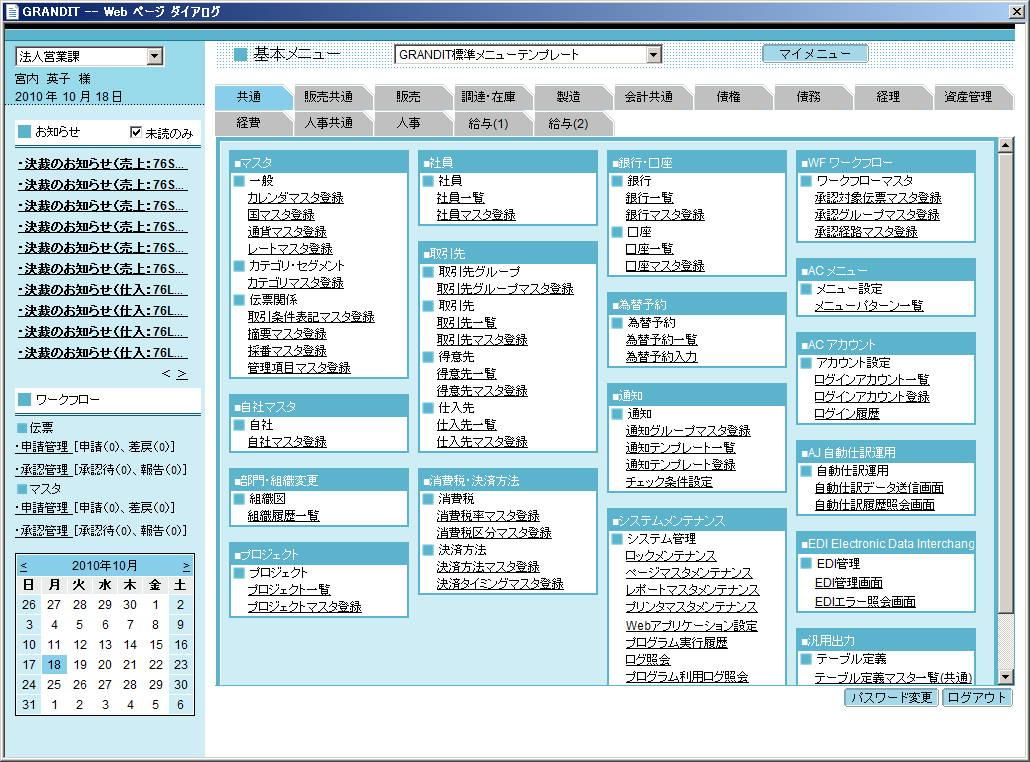The width and height of the screenshot is (1030, 762).
Task: Open マスタ 承認管理 workflow link
Action: tap(43, 531)
